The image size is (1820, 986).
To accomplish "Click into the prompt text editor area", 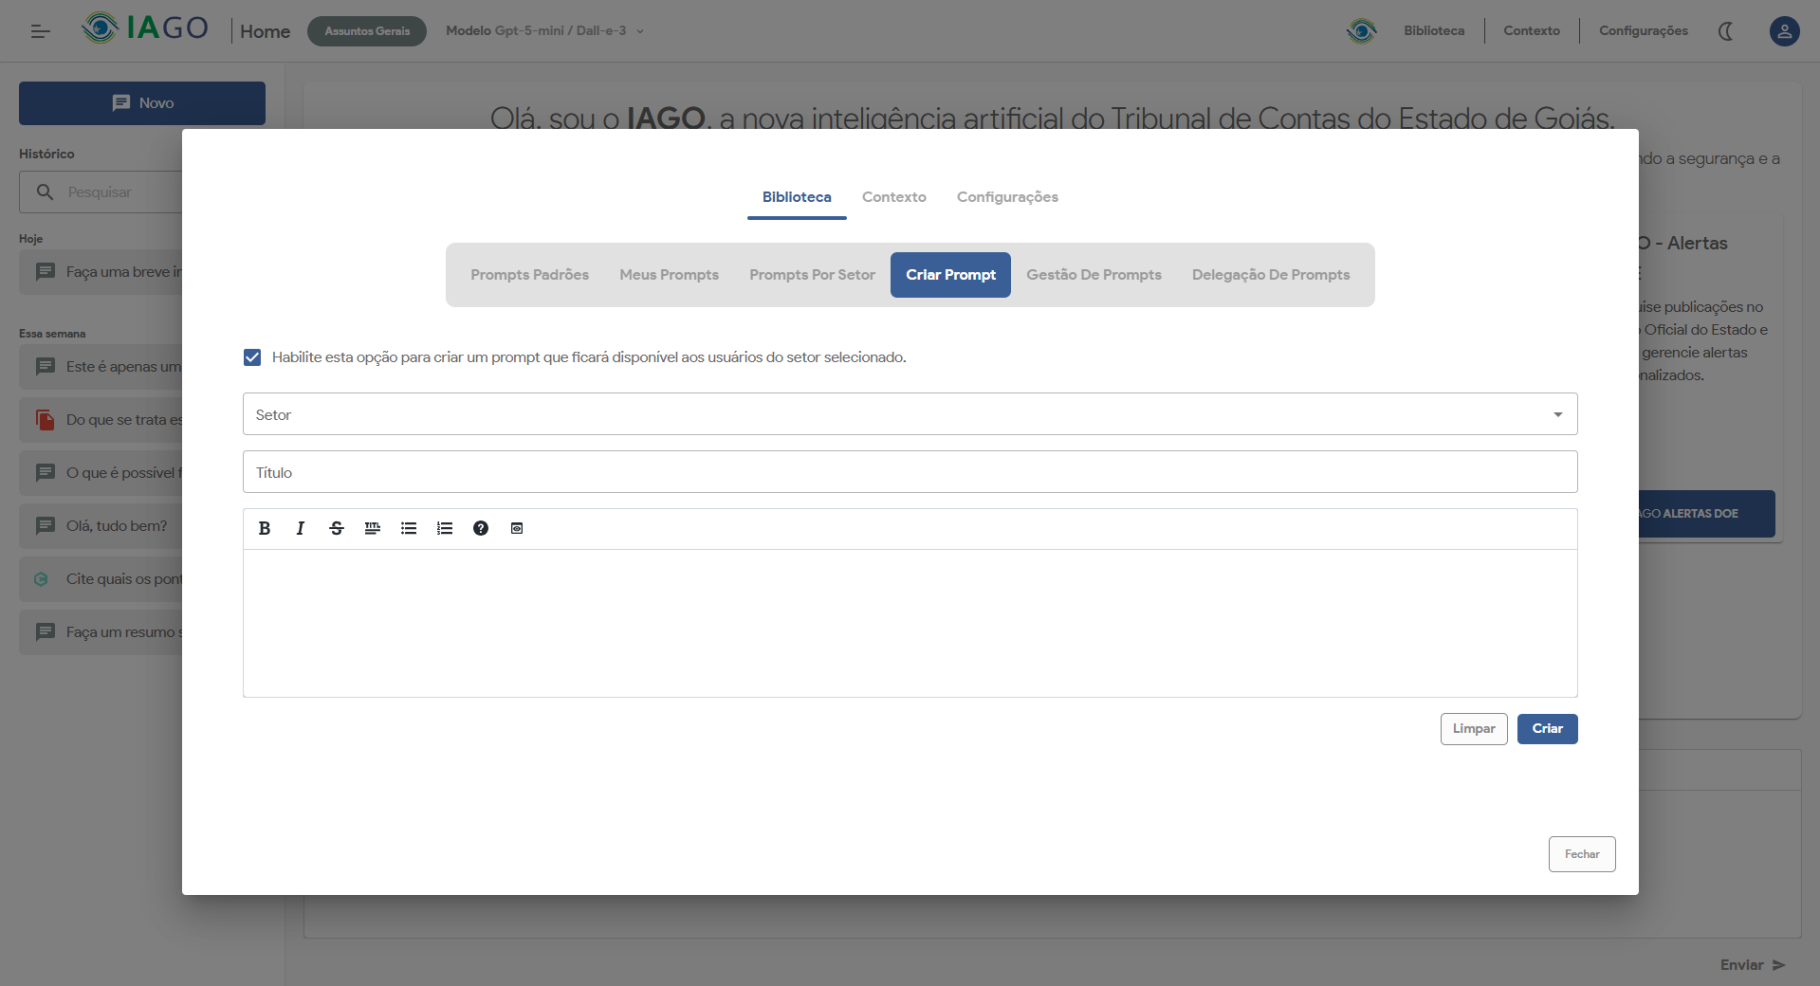I will tap(909, 622).
